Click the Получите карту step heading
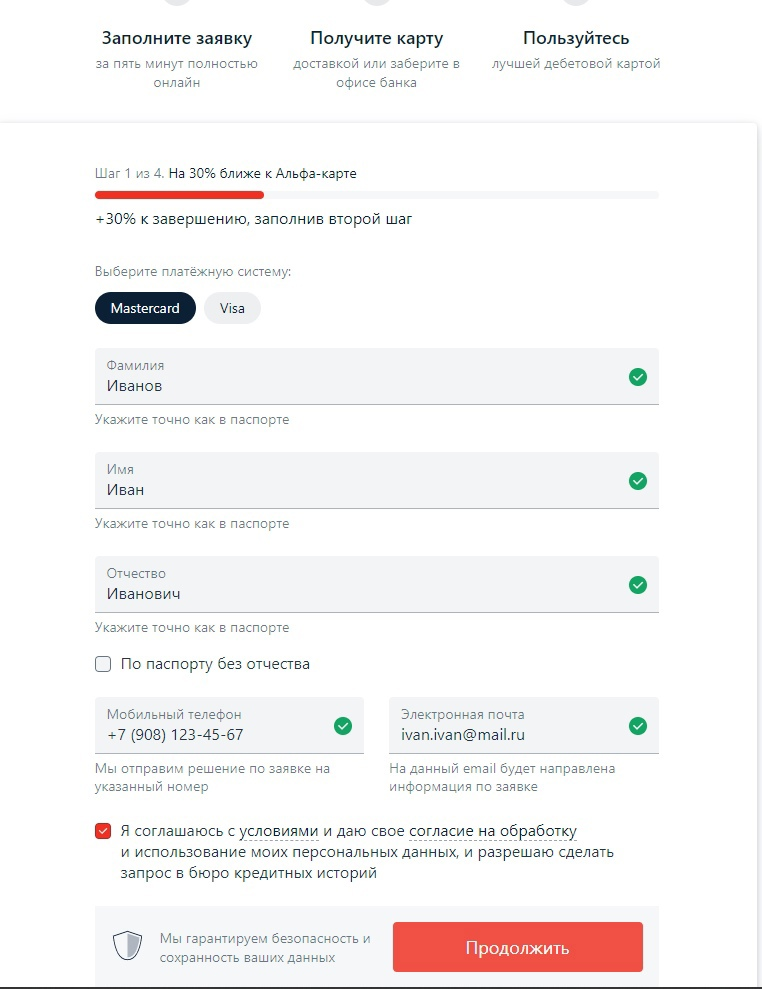Screen dimensions: 762x989 377,38
